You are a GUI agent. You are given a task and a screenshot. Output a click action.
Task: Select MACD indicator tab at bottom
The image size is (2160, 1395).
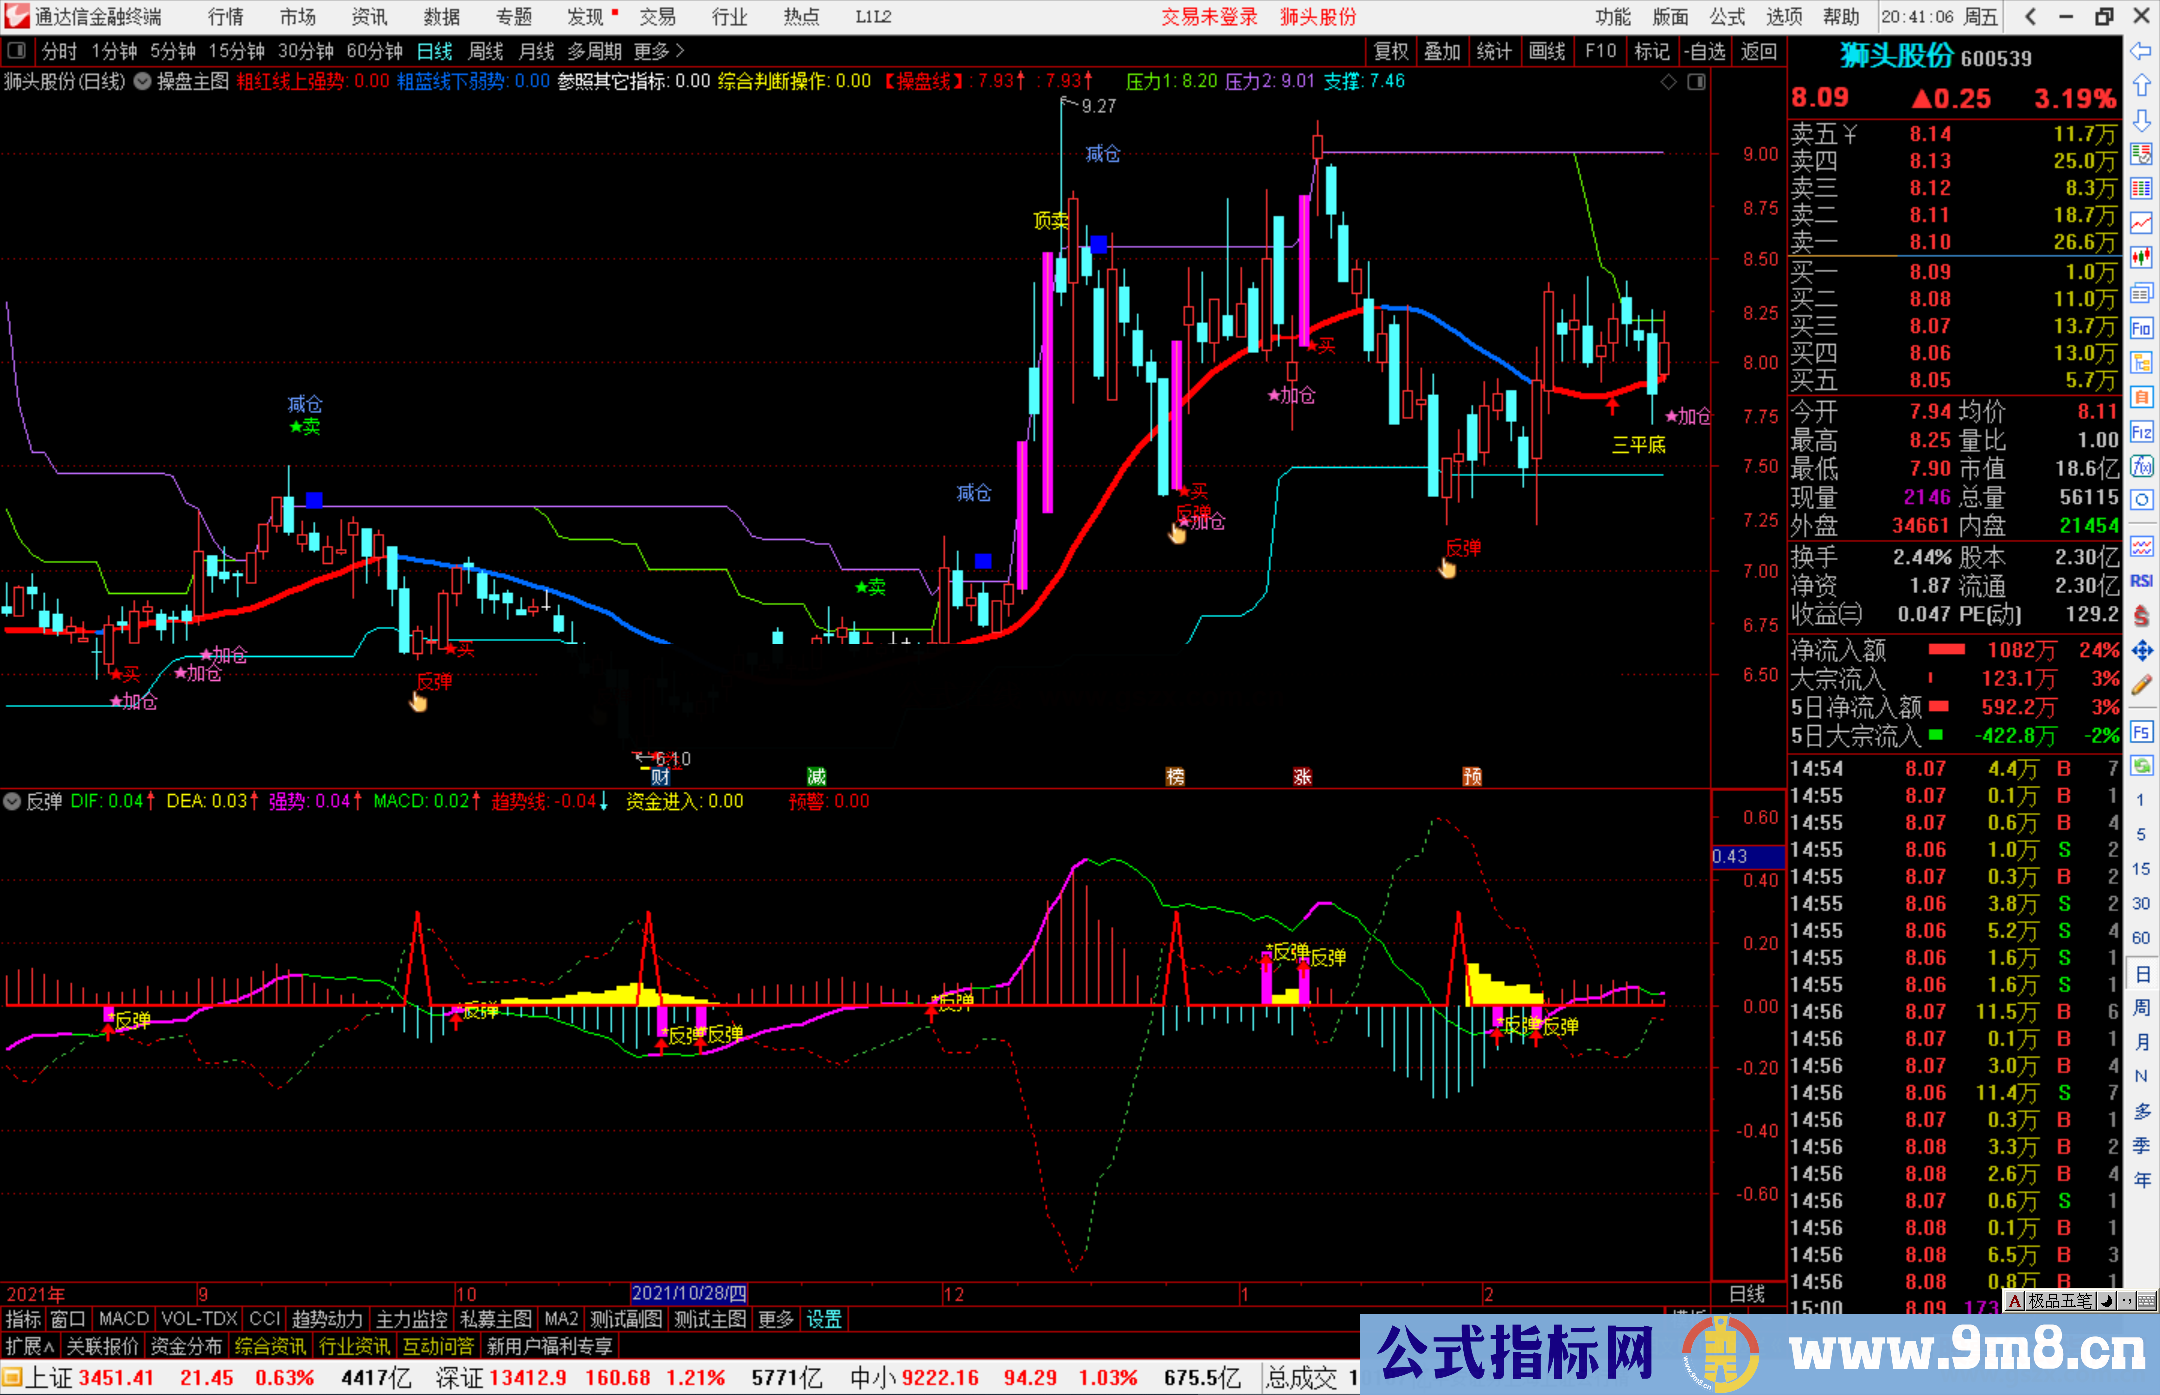coord(123,1319)
